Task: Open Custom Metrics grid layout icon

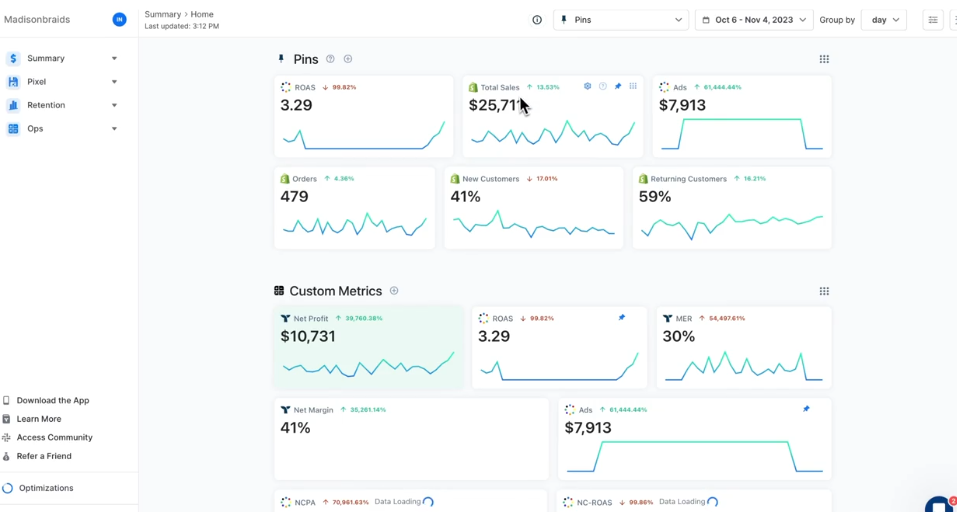Action: coord(824,291)
